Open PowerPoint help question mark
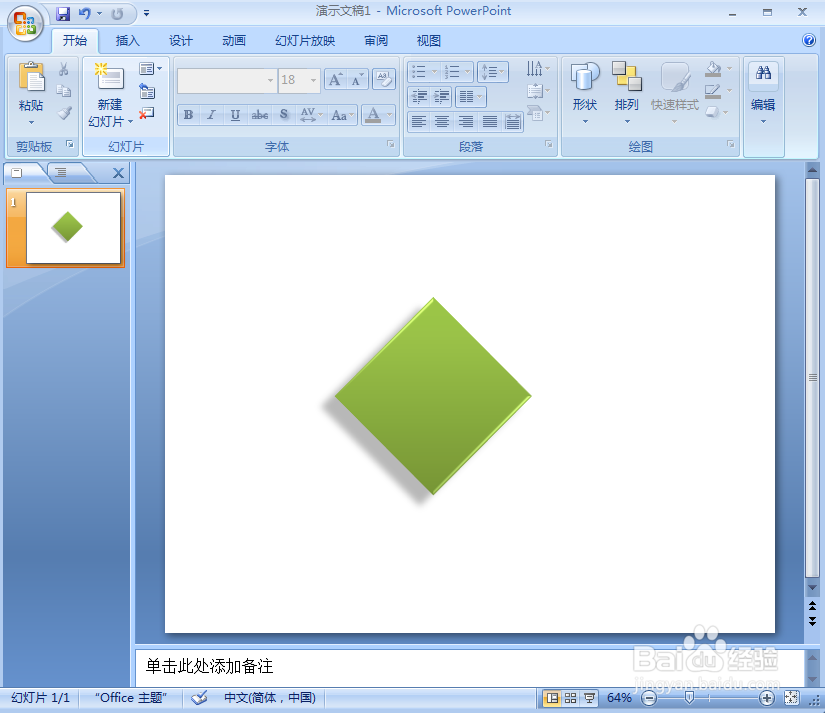 [809, 40]
